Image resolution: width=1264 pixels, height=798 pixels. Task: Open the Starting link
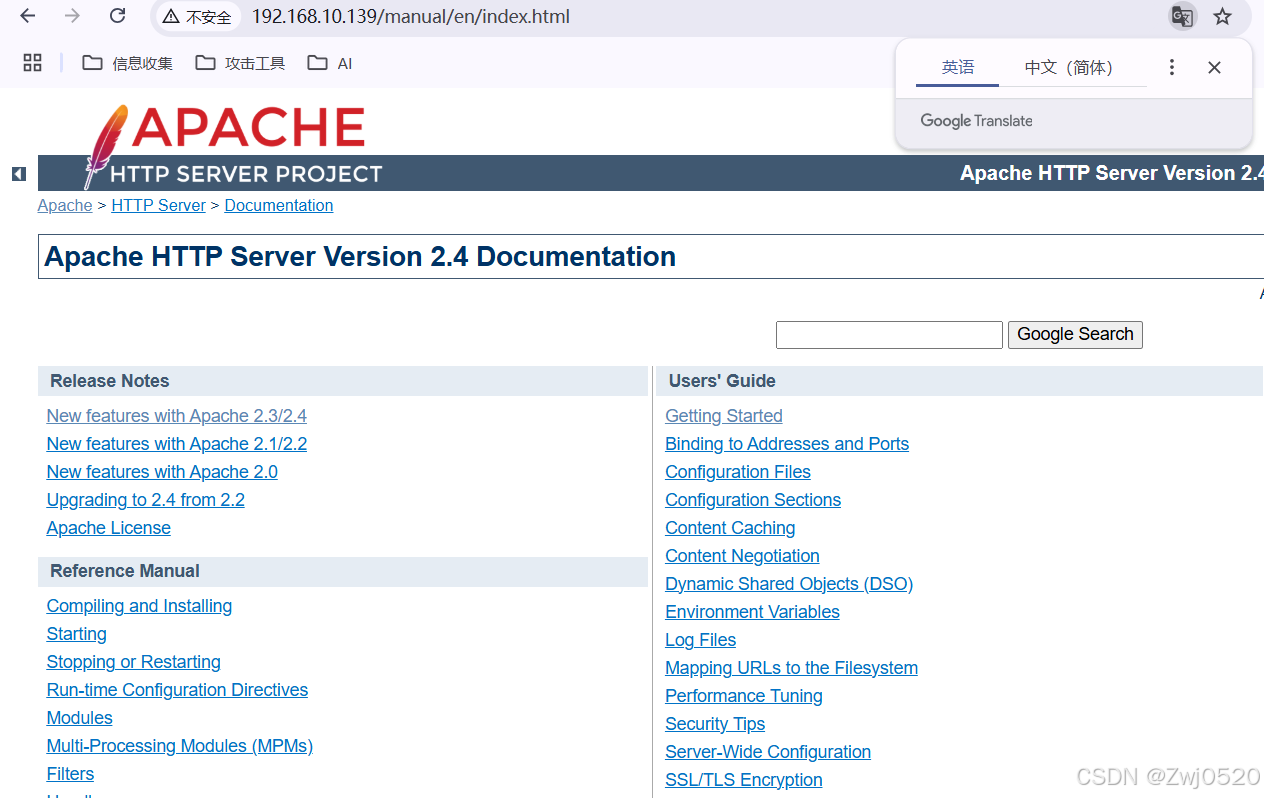click(77, 634)
